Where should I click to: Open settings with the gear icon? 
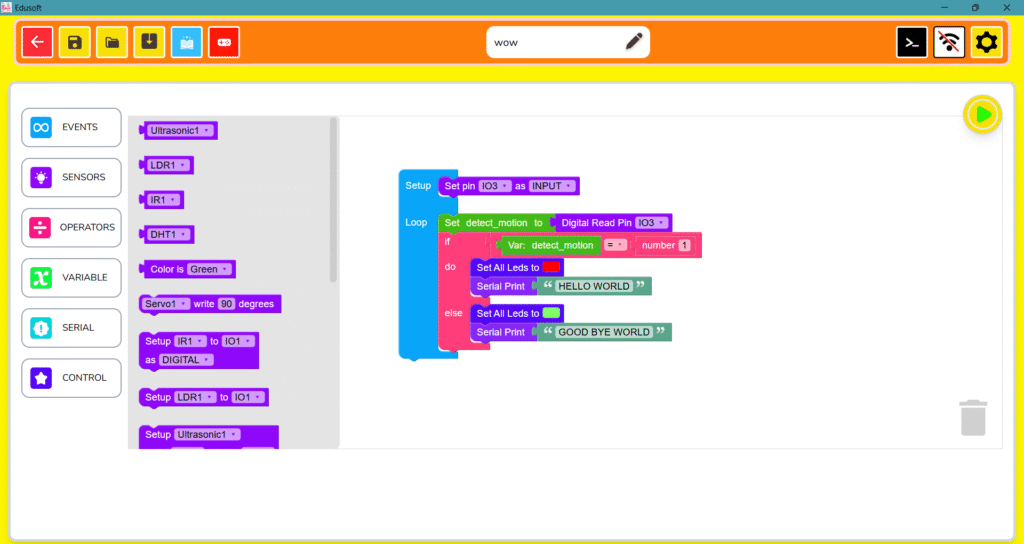coord(986,42)
